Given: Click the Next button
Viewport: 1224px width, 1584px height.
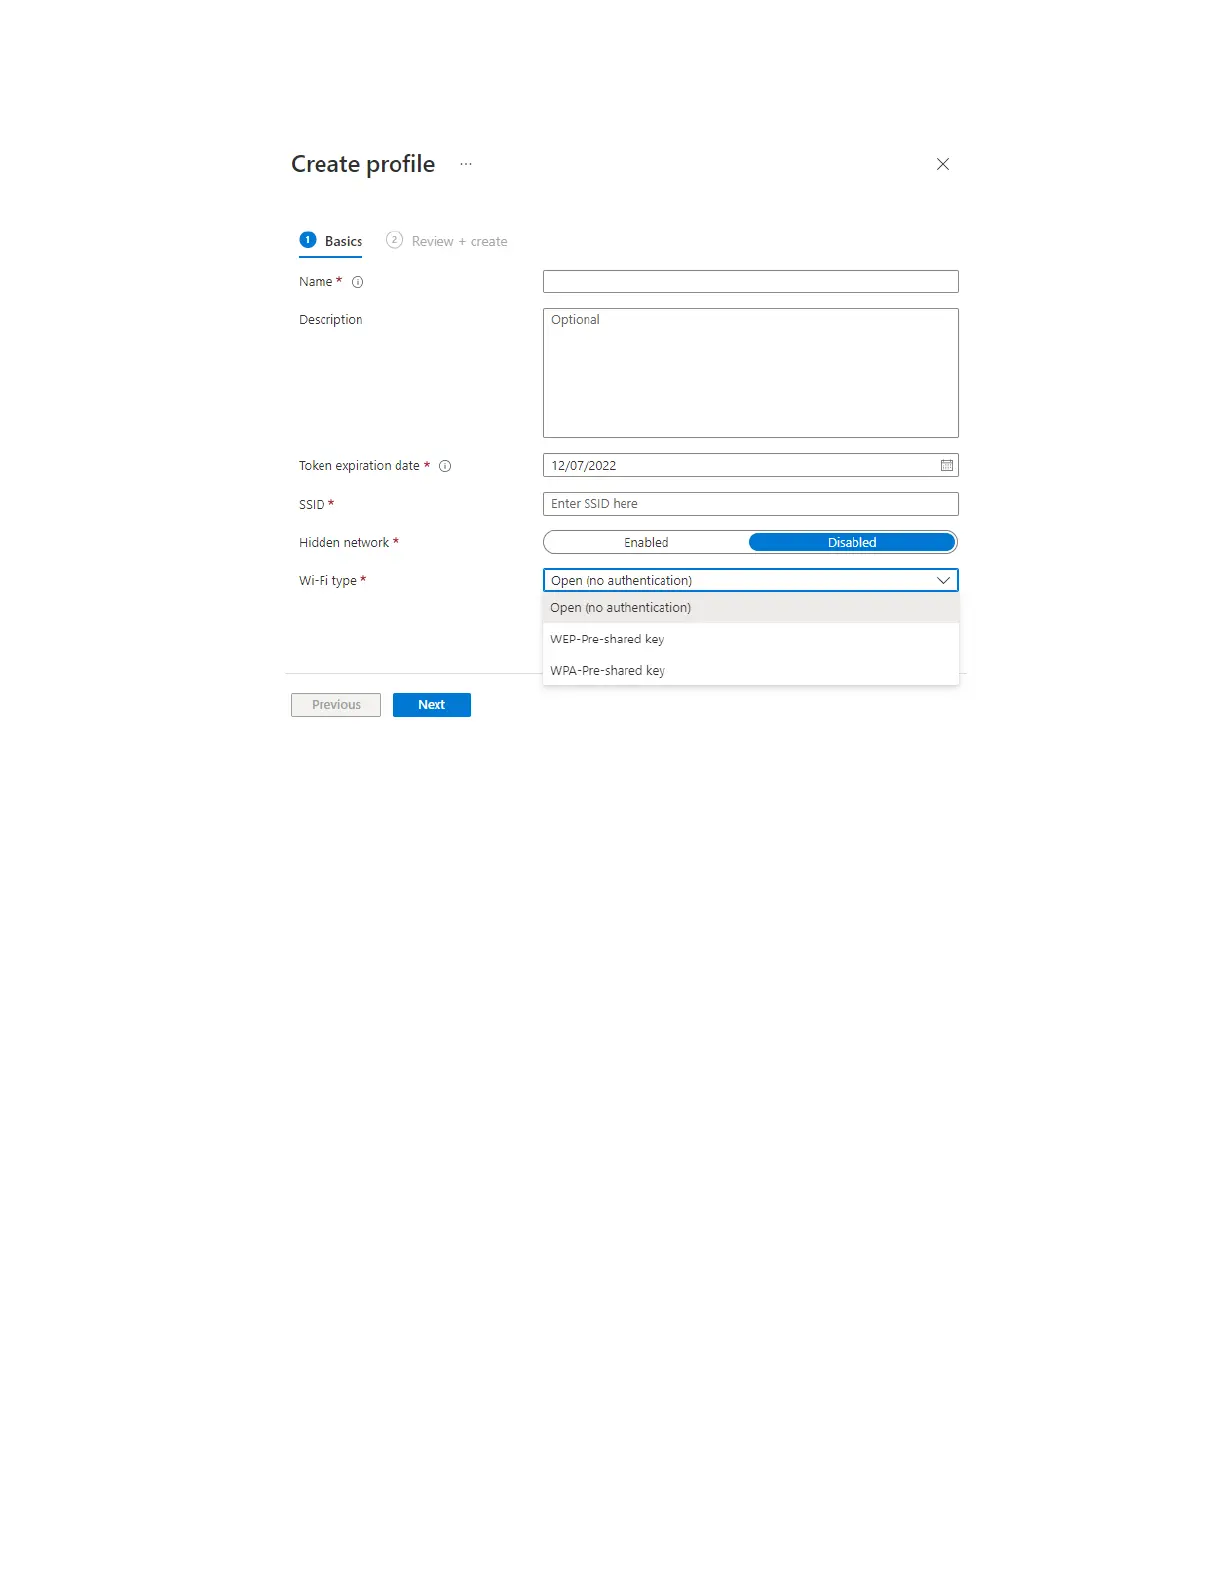Looking at the screenshot, I should 432,705.
